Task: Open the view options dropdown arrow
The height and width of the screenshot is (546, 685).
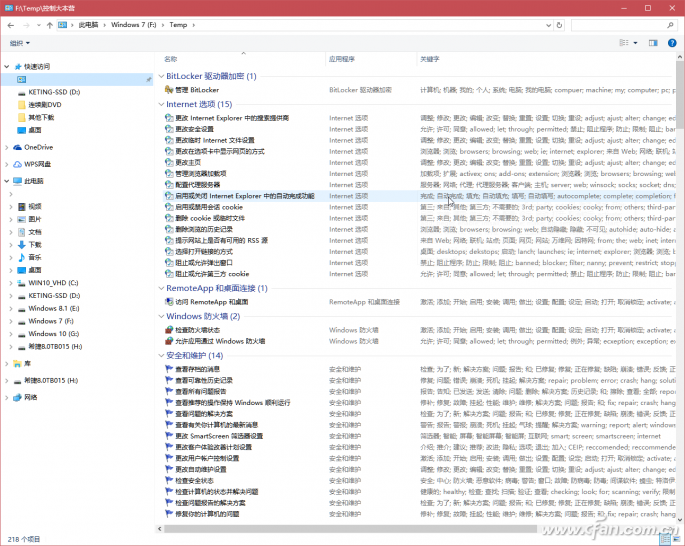Action: click(635, 43)
